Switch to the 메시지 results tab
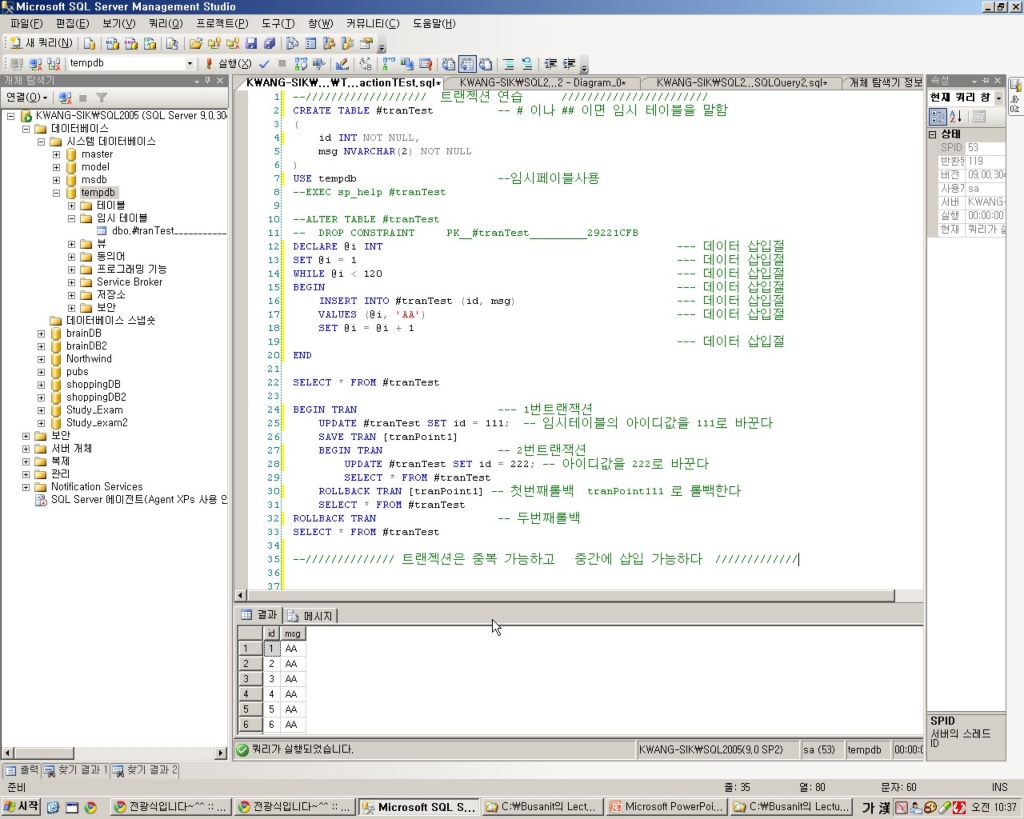Screen dimensions: 1024x819 point(311,616)
